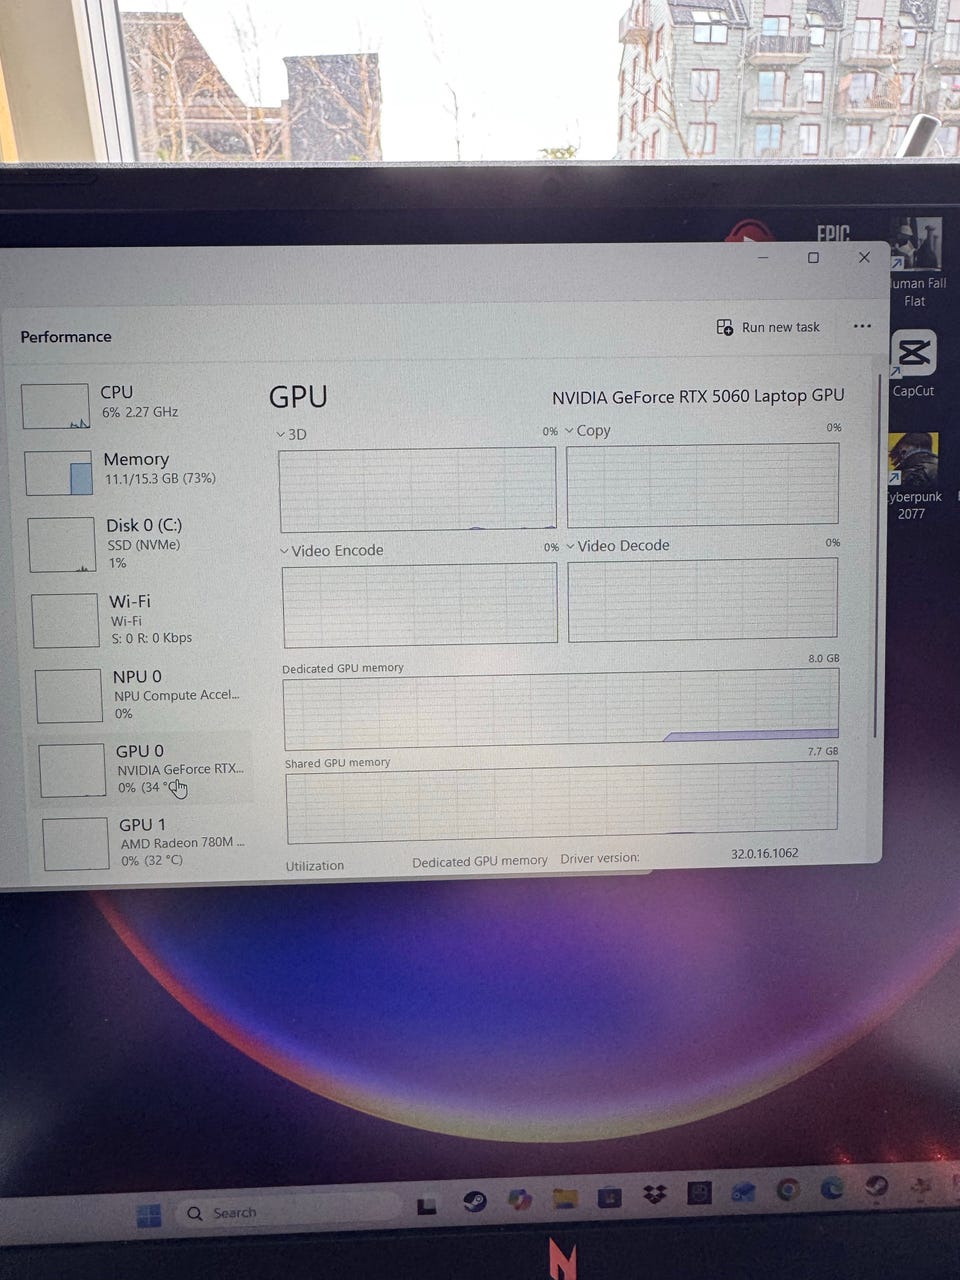Click the Copy engine usage graph
Image resolution: width=960 pixels, height=1280 pixels.
702,485
